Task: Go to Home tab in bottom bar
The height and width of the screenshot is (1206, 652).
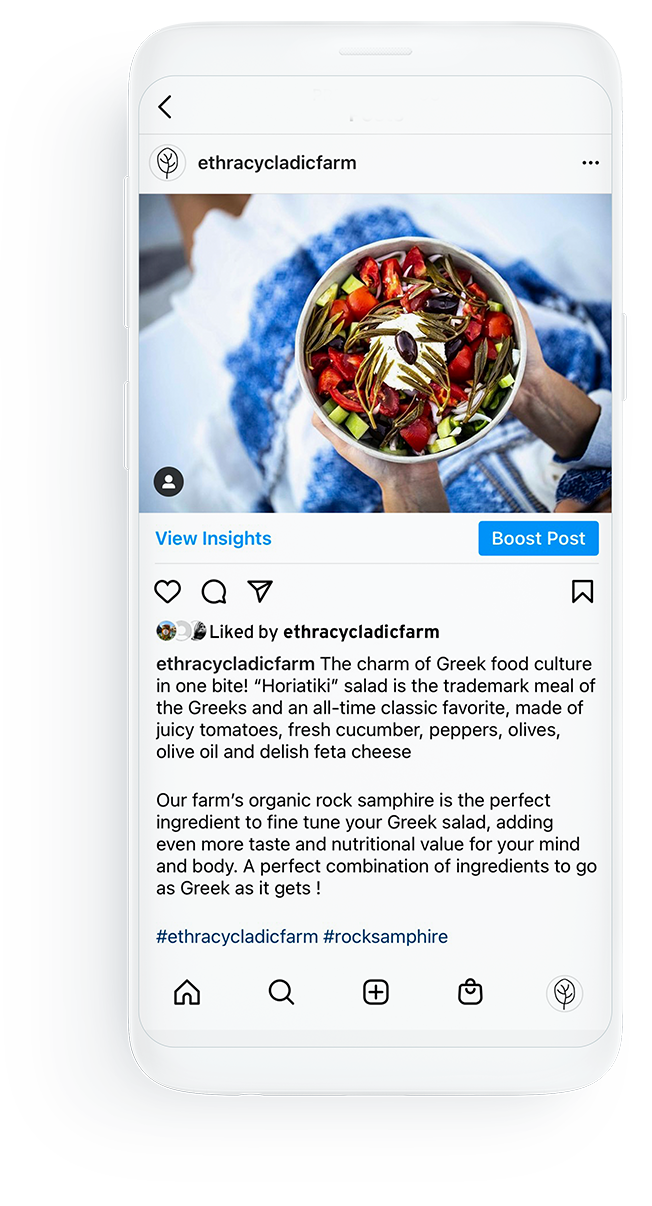Action: 187,992
